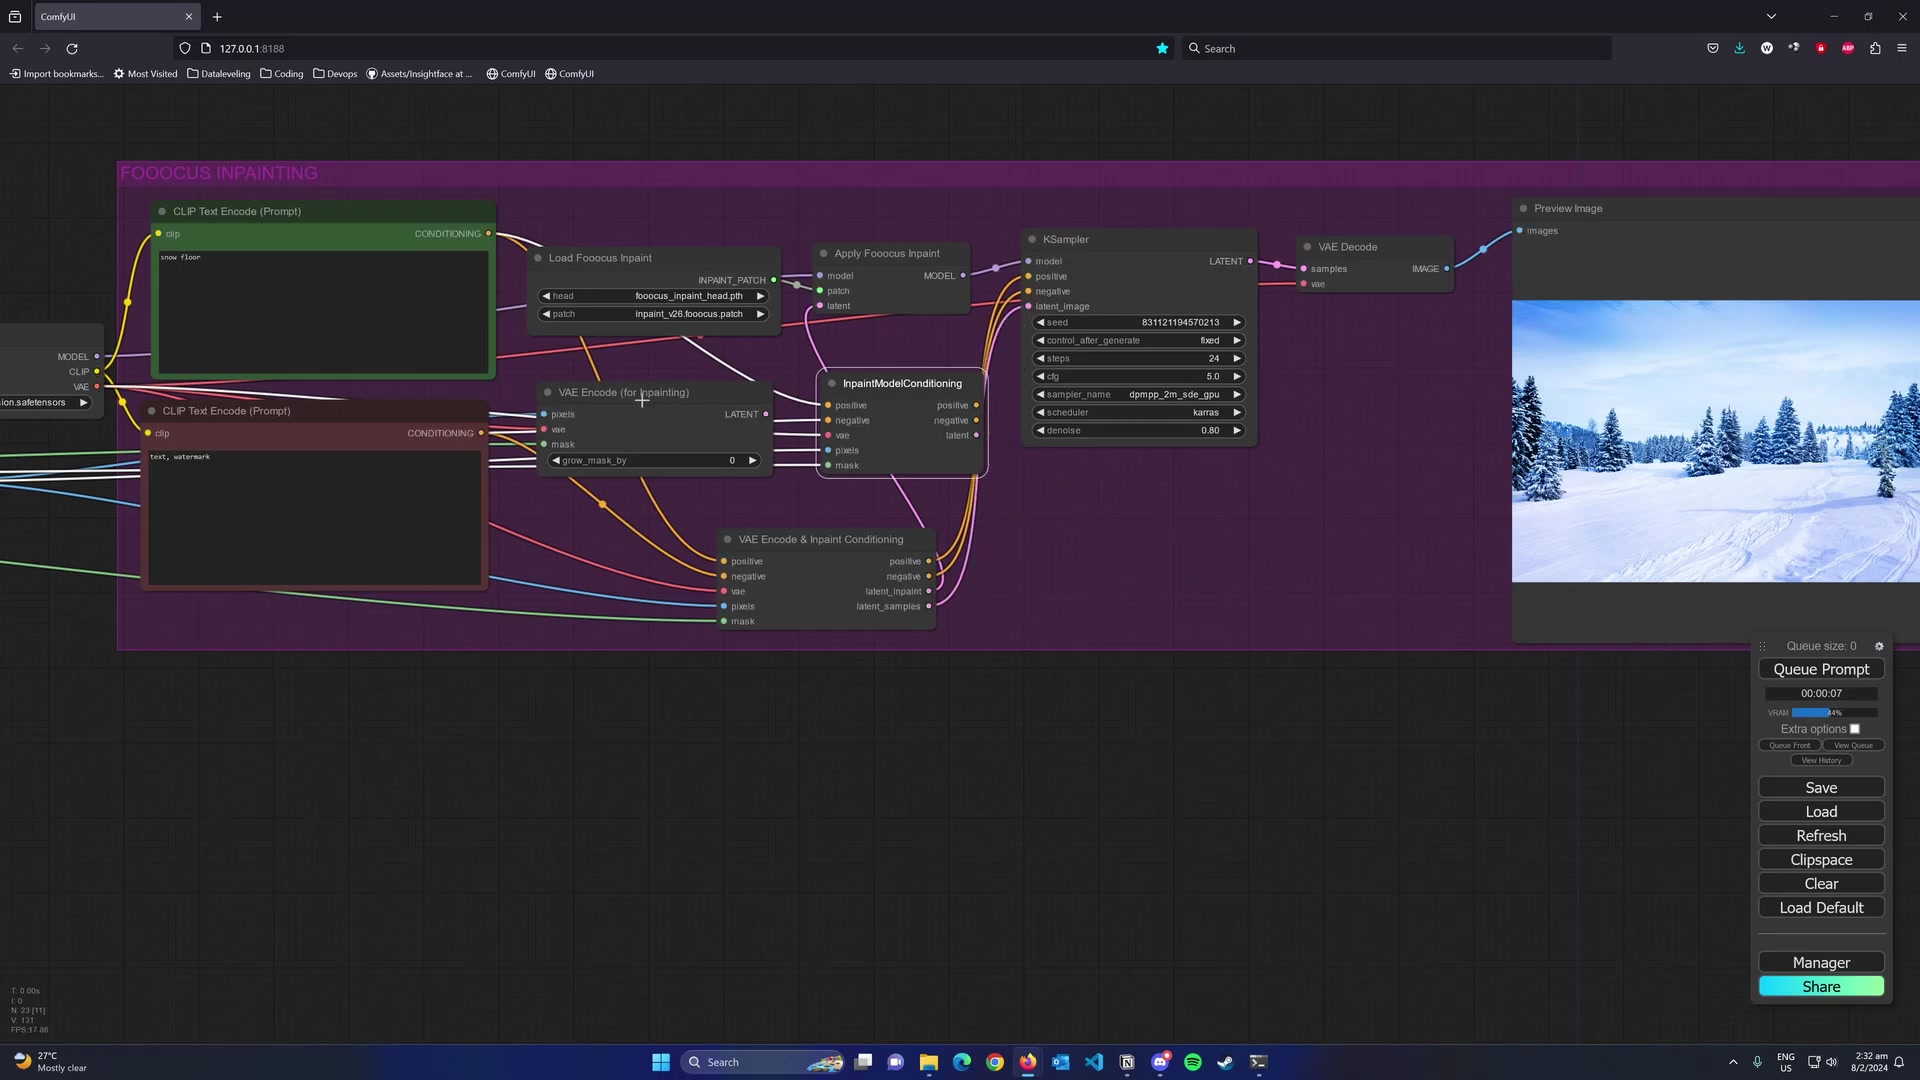Toggle the Extra options checkbox

pyautogui.click(x=1855, y=729)
